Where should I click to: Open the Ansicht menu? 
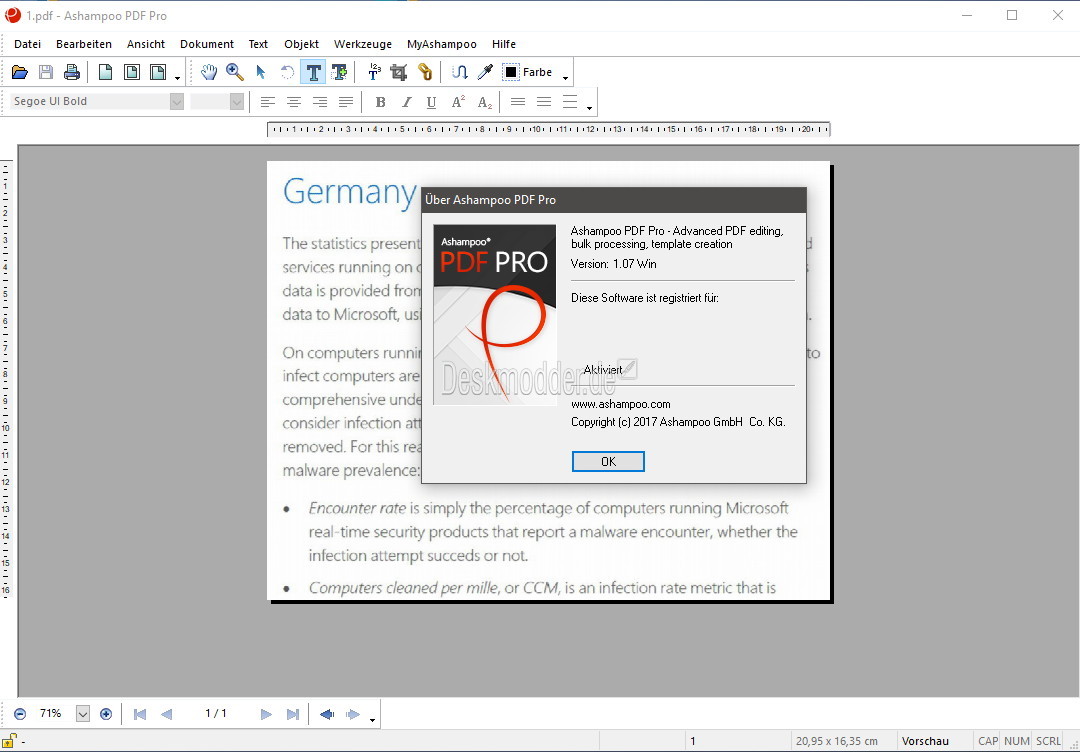[146, 44]
